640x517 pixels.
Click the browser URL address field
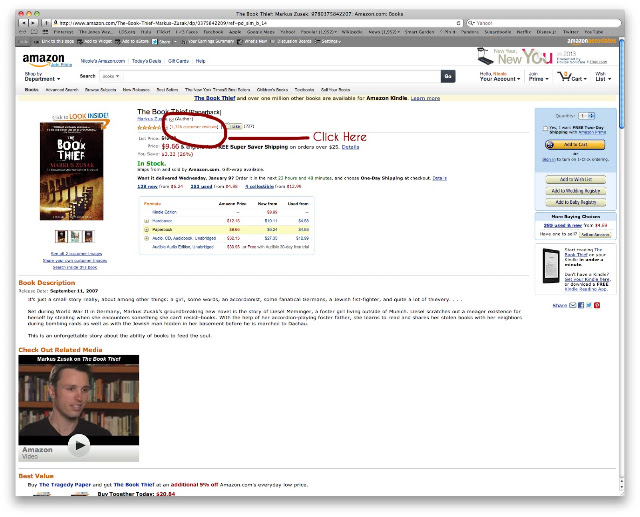click(255, 23)
